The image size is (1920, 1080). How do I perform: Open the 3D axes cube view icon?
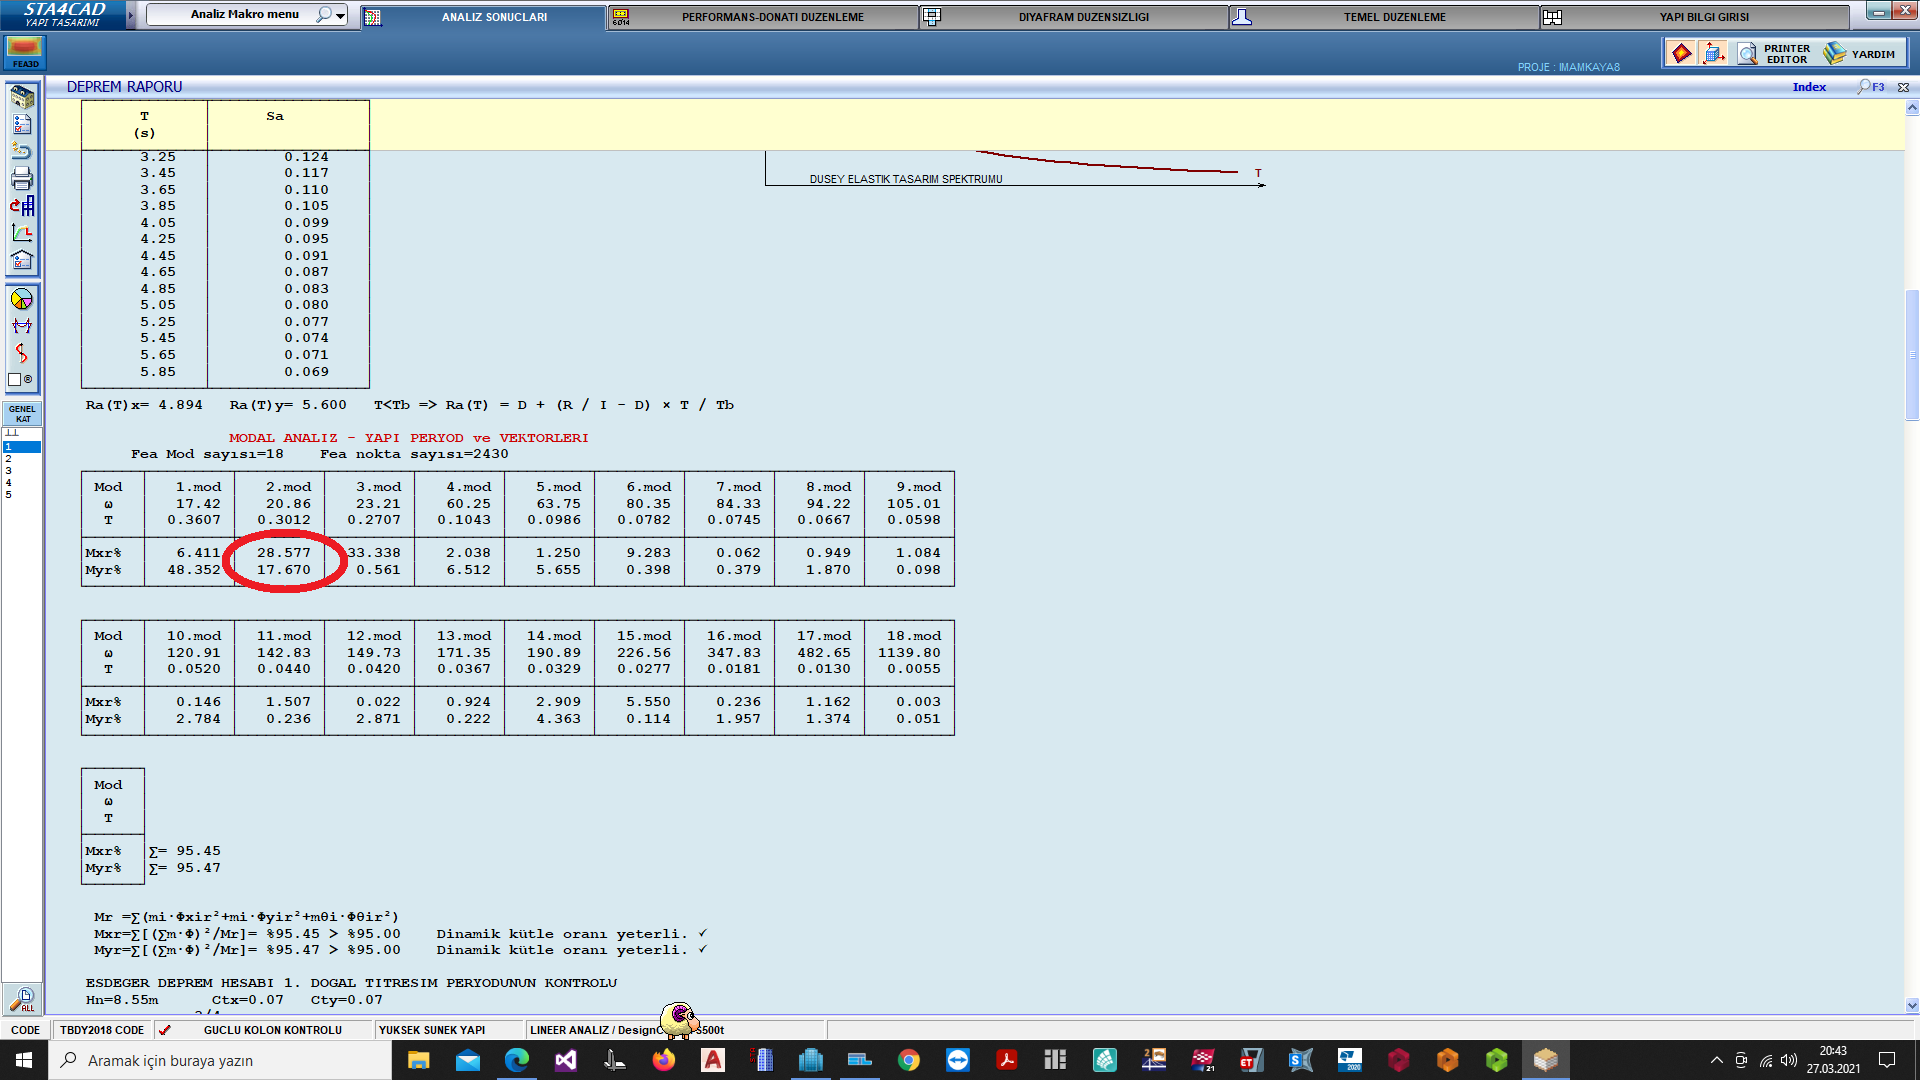[1713, 53]
